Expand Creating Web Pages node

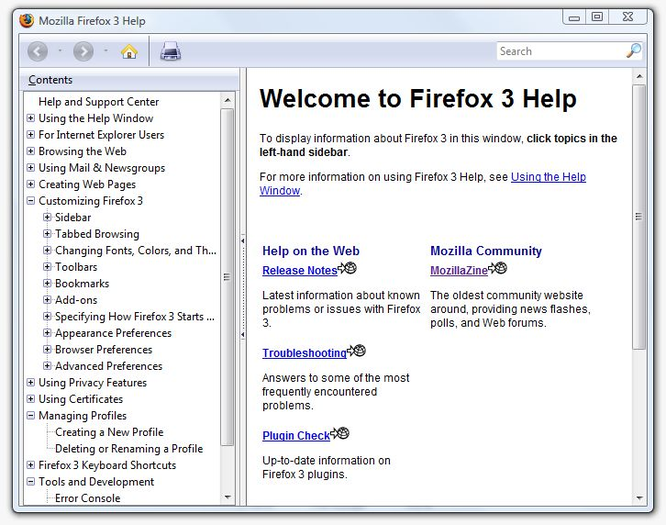[x=31, y=184]
